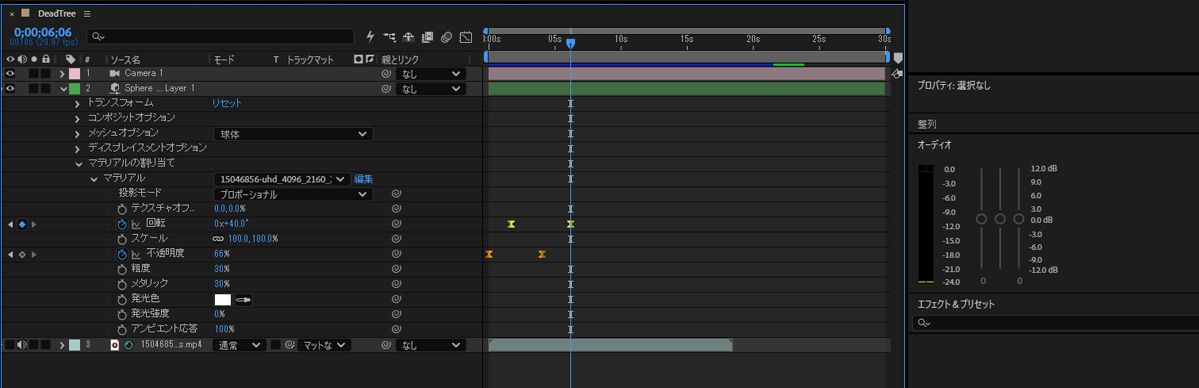Enable stopwatch for テクスチャオフセット property
The width and height of the screenshot is (1199, 388).
pos(122,209)
